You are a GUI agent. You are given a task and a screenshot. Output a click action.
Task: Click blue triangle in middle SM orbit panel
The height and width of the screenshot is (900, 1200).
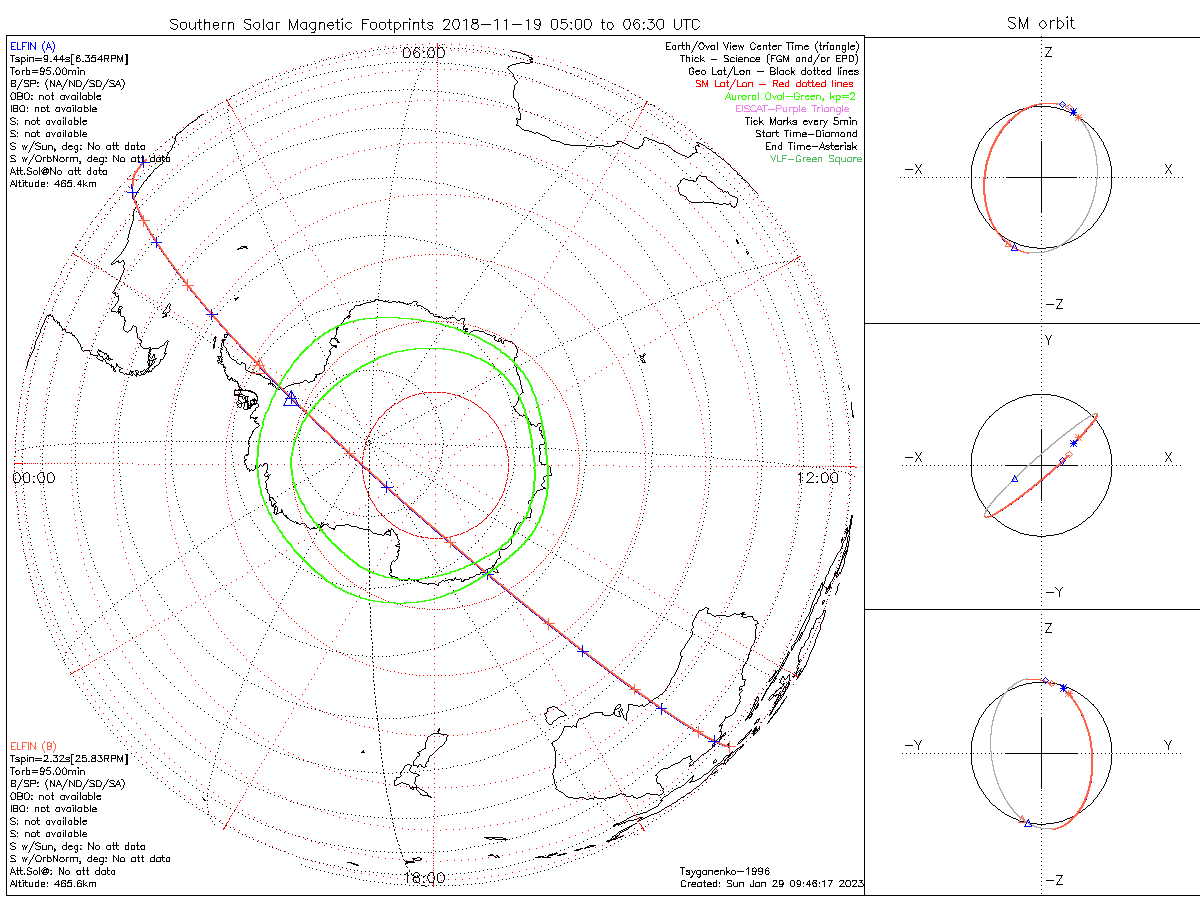1015,479
